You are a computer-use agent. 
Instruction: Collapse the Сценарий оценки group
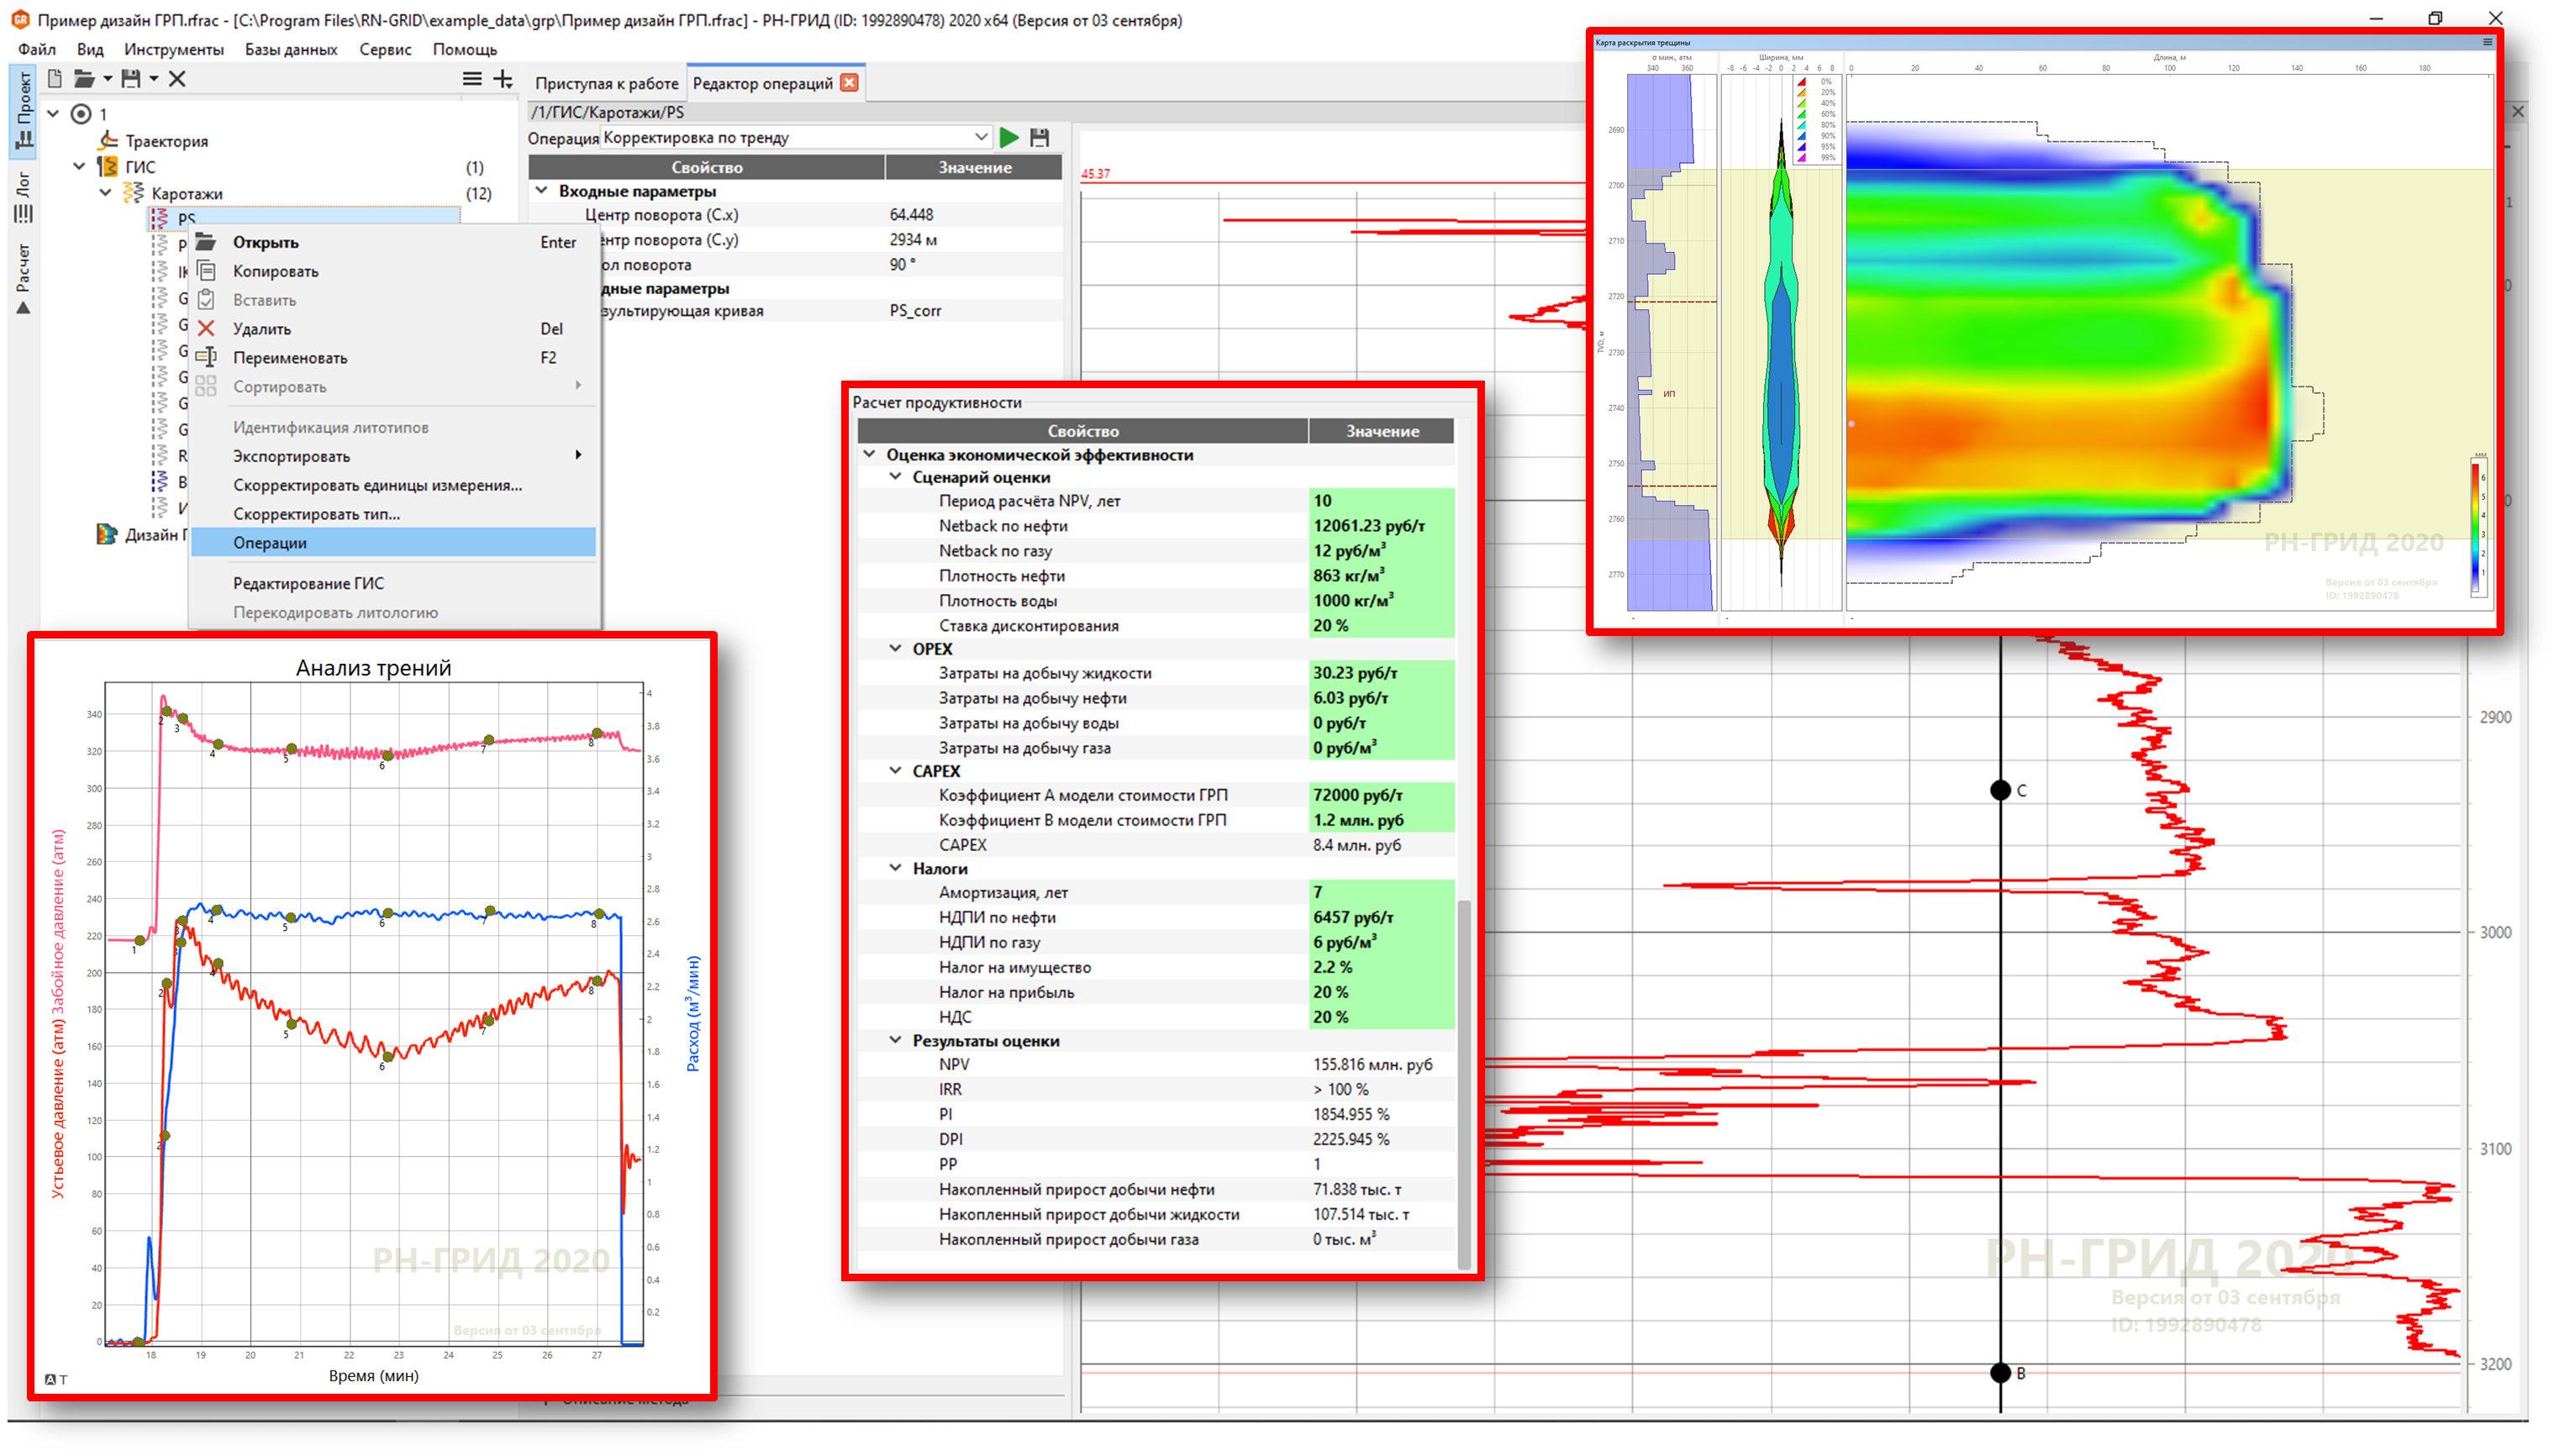pyautogui.click(x=896, y=477)
